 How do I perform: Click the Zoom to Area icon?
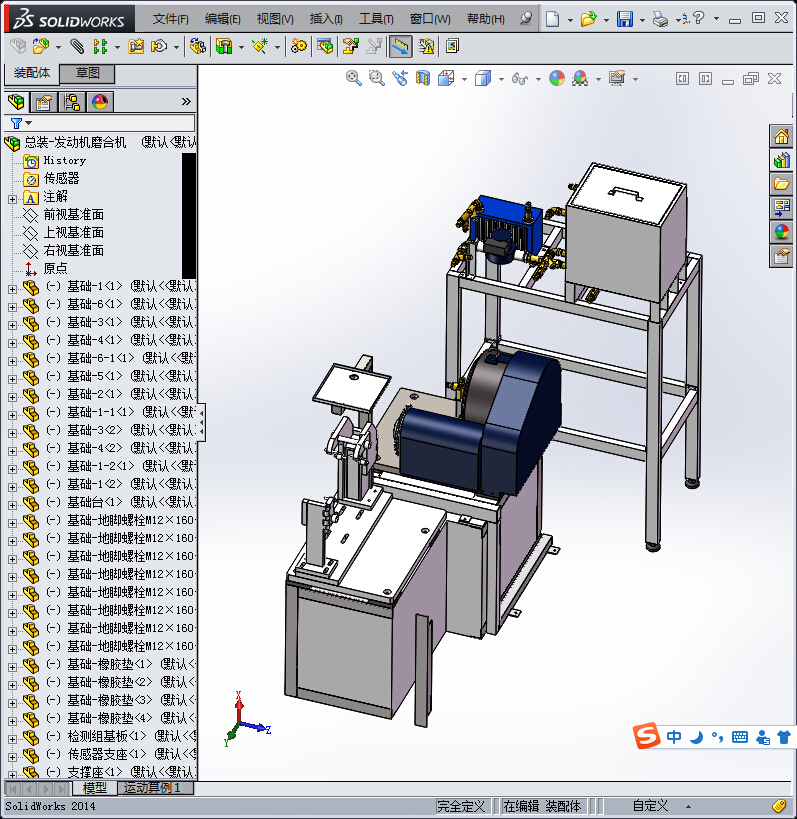click(x=377, y=78)
